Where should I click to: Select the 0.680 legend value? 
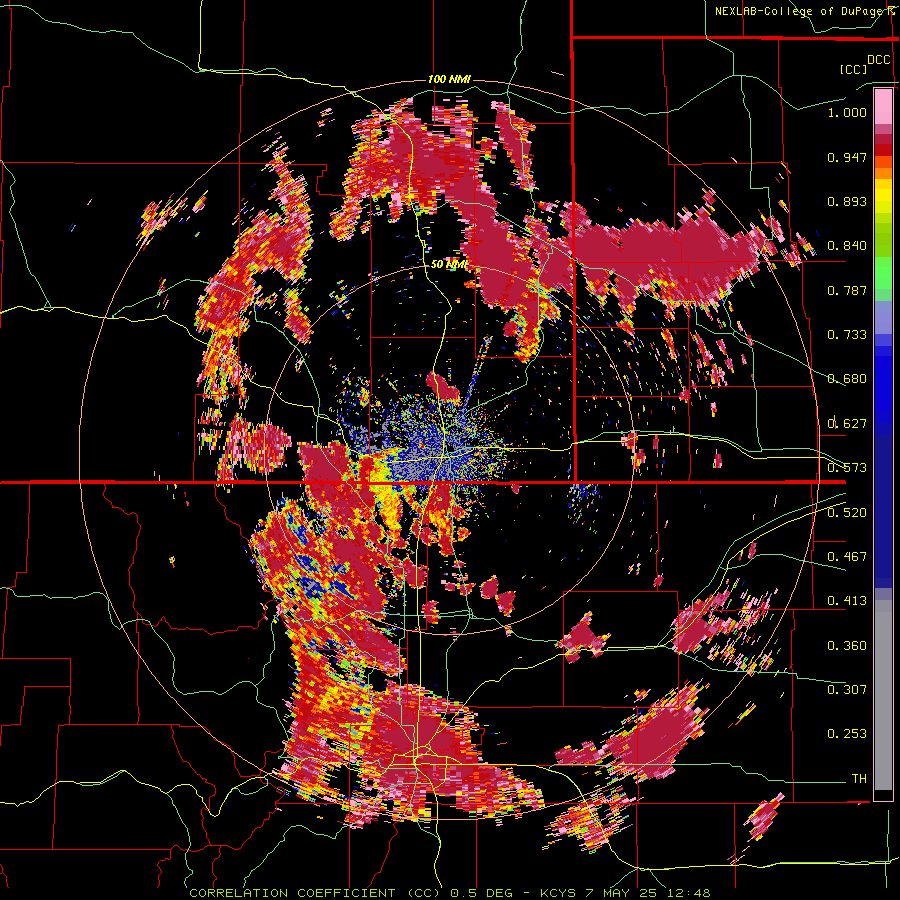[847, 379]
